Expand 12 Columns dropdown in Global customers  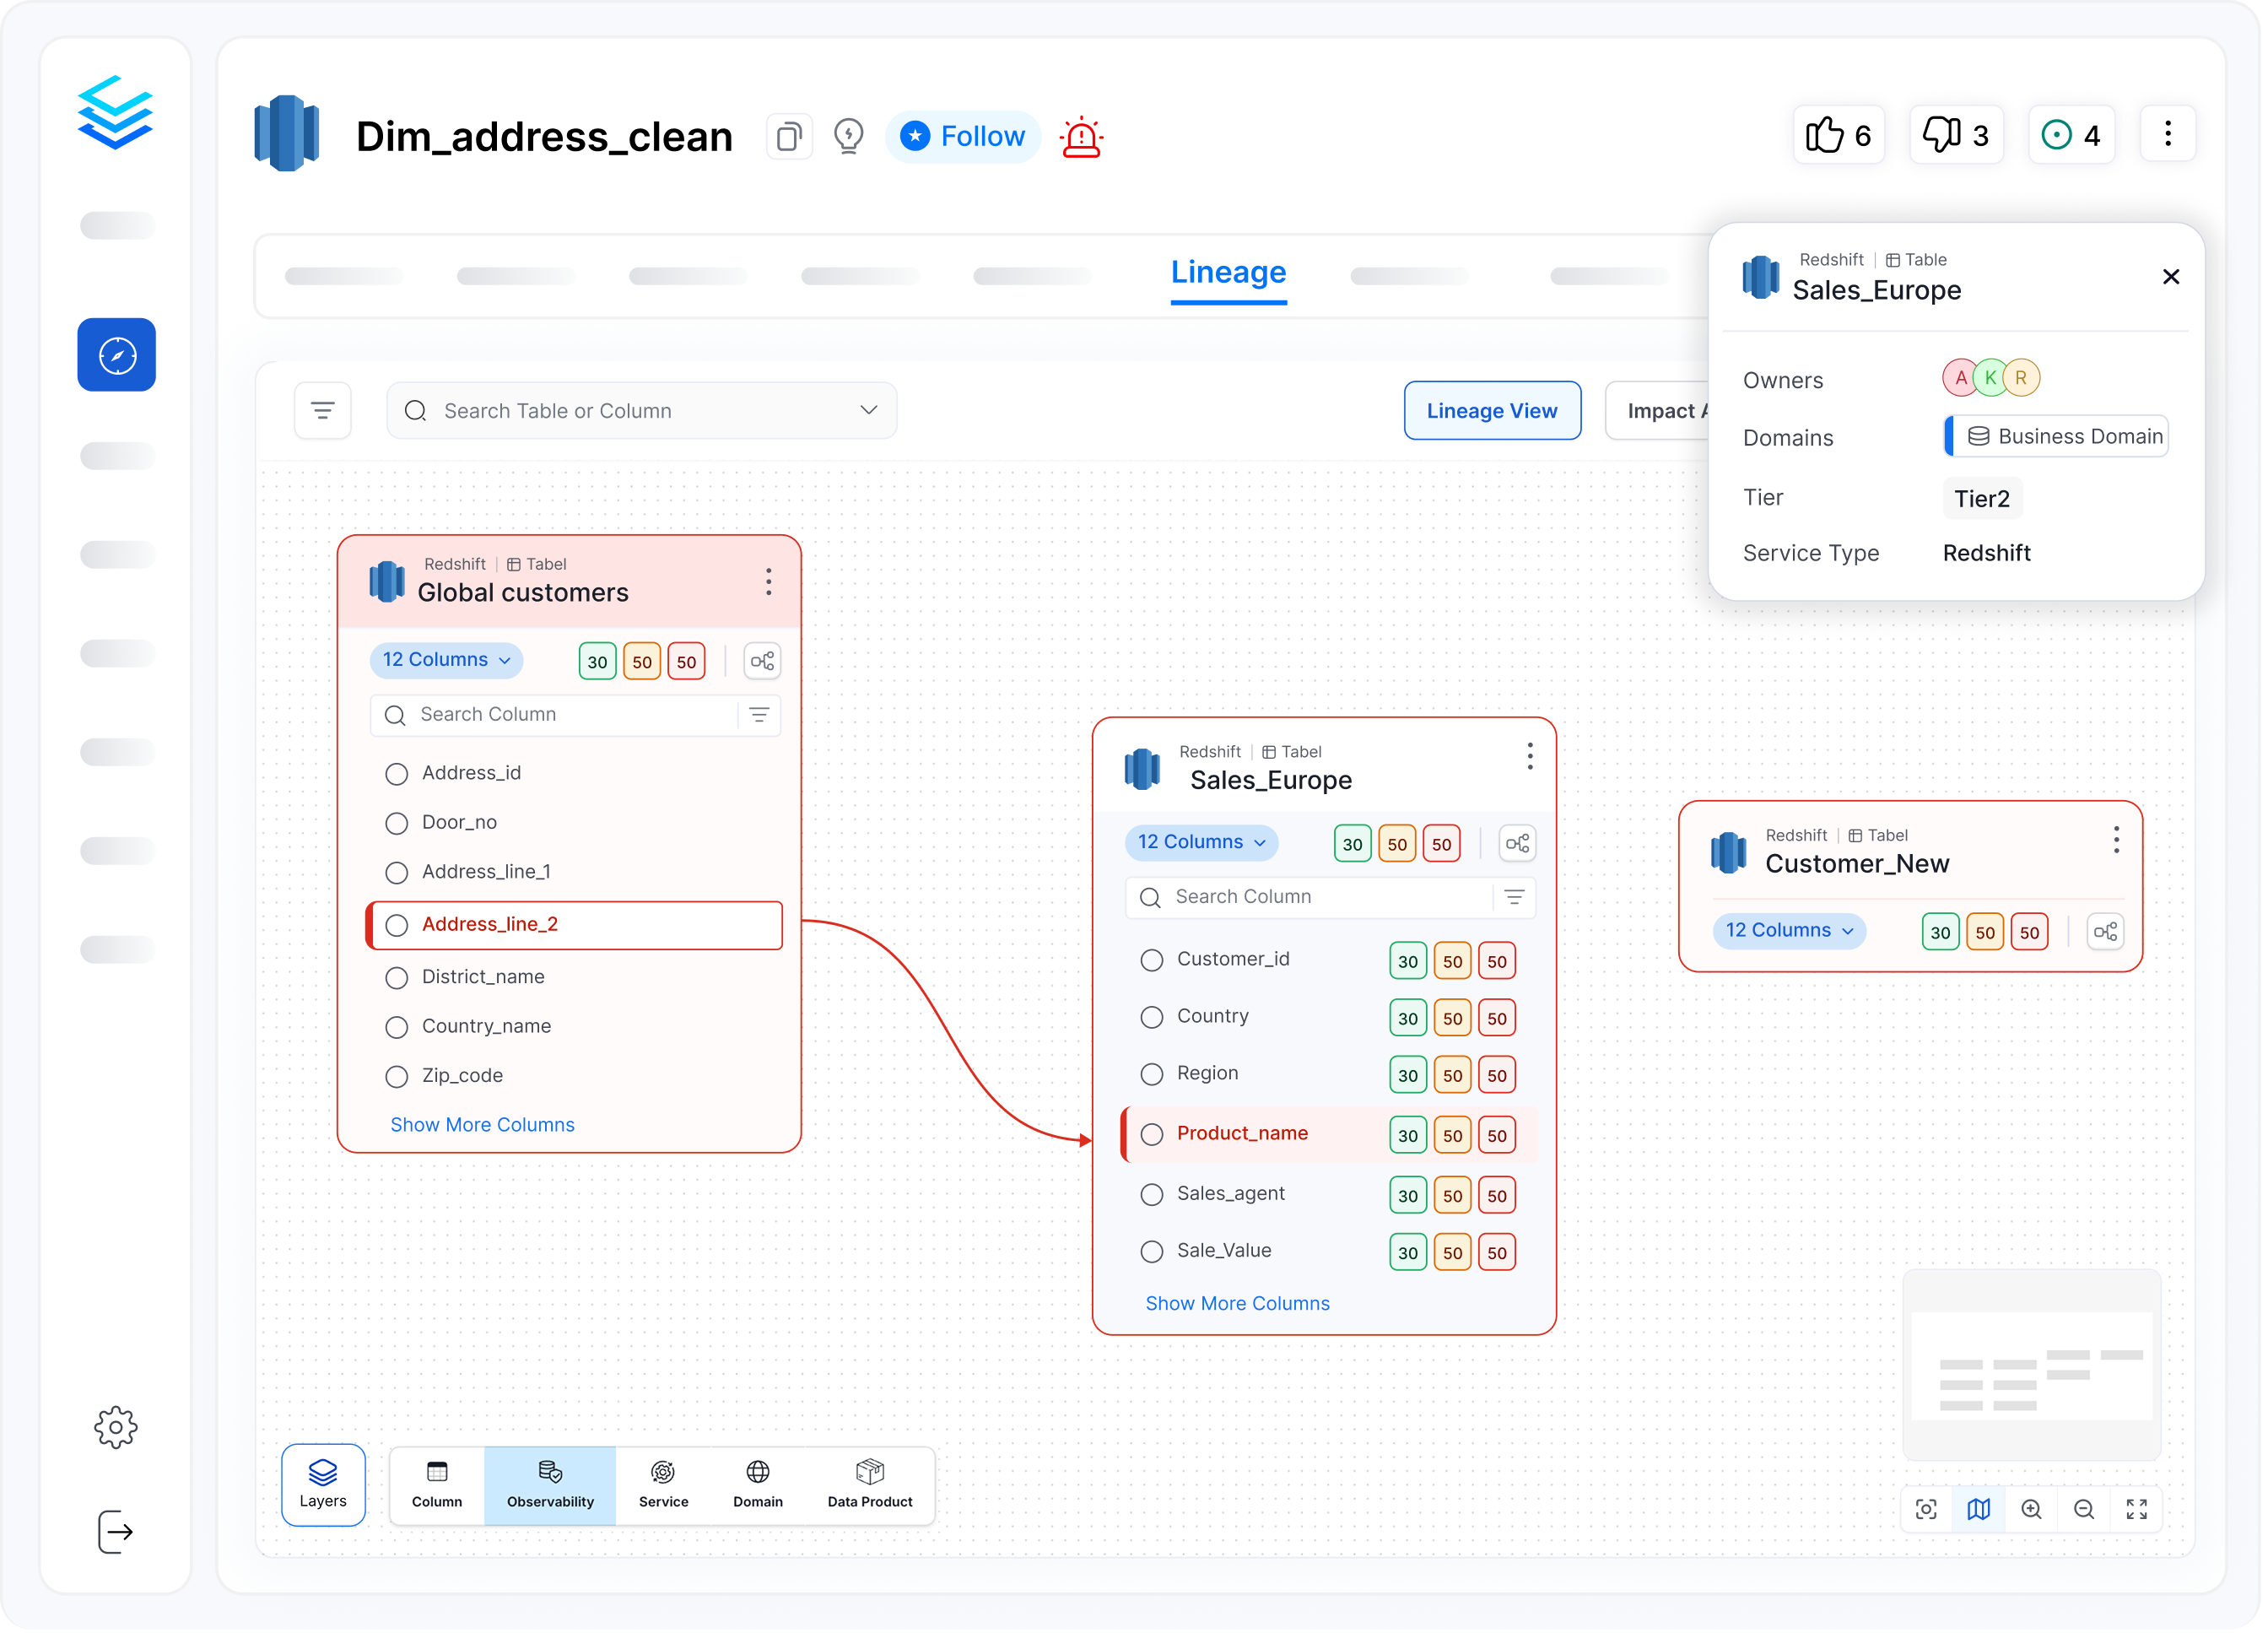pos(446,660)
